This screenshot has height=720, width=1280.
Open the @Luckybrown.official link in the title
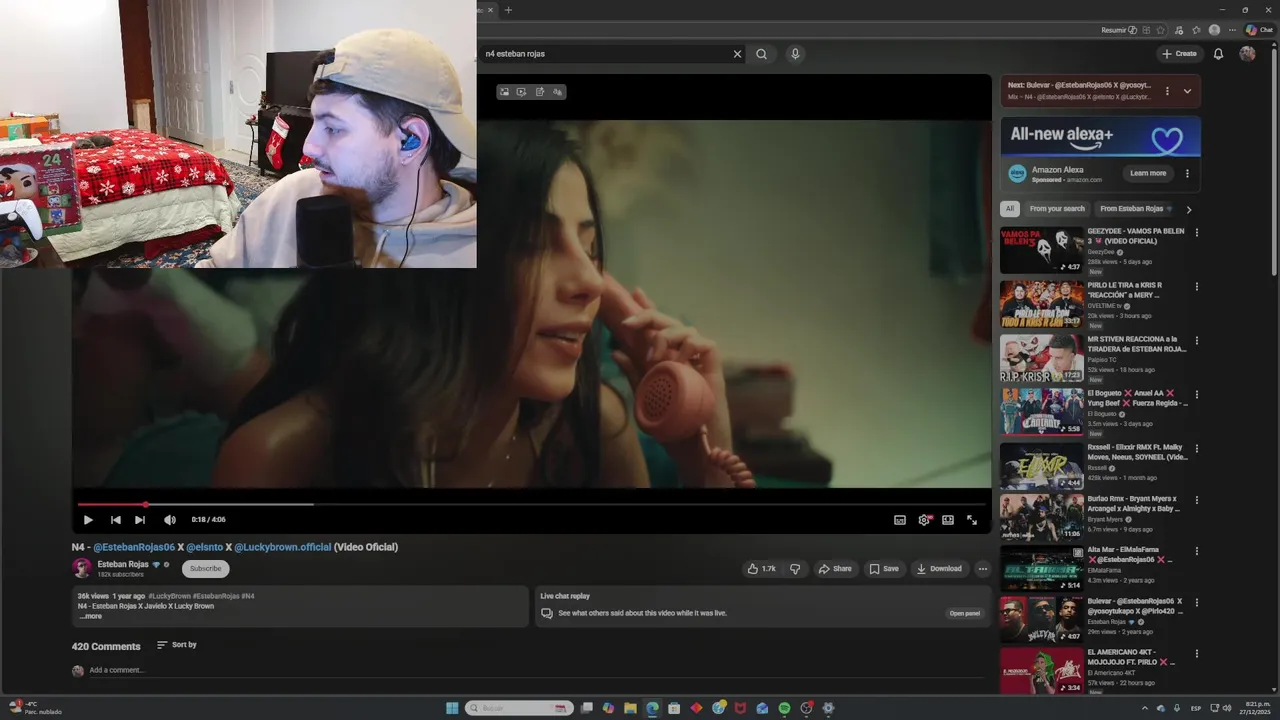click(x=283, y=547)
